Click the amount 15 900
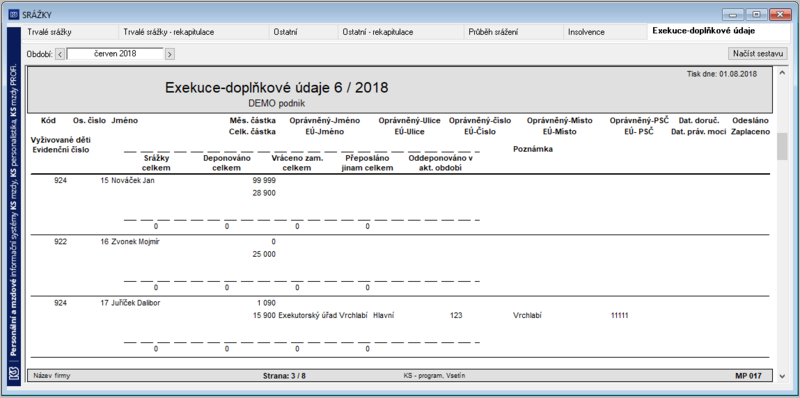800x398 pixels. [264, 316]
